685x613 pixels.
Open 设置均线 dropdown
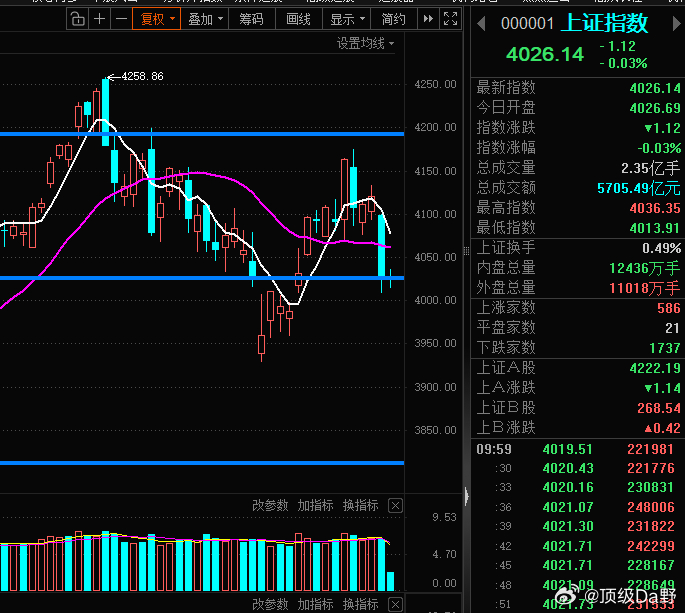point(365,43)
